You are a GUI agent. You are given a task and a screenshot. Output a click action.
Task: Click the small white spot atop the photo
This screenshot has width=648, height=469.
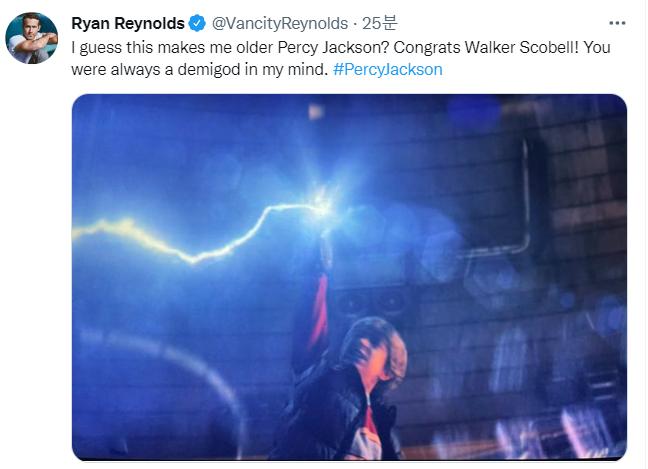(x=316, y=111)
